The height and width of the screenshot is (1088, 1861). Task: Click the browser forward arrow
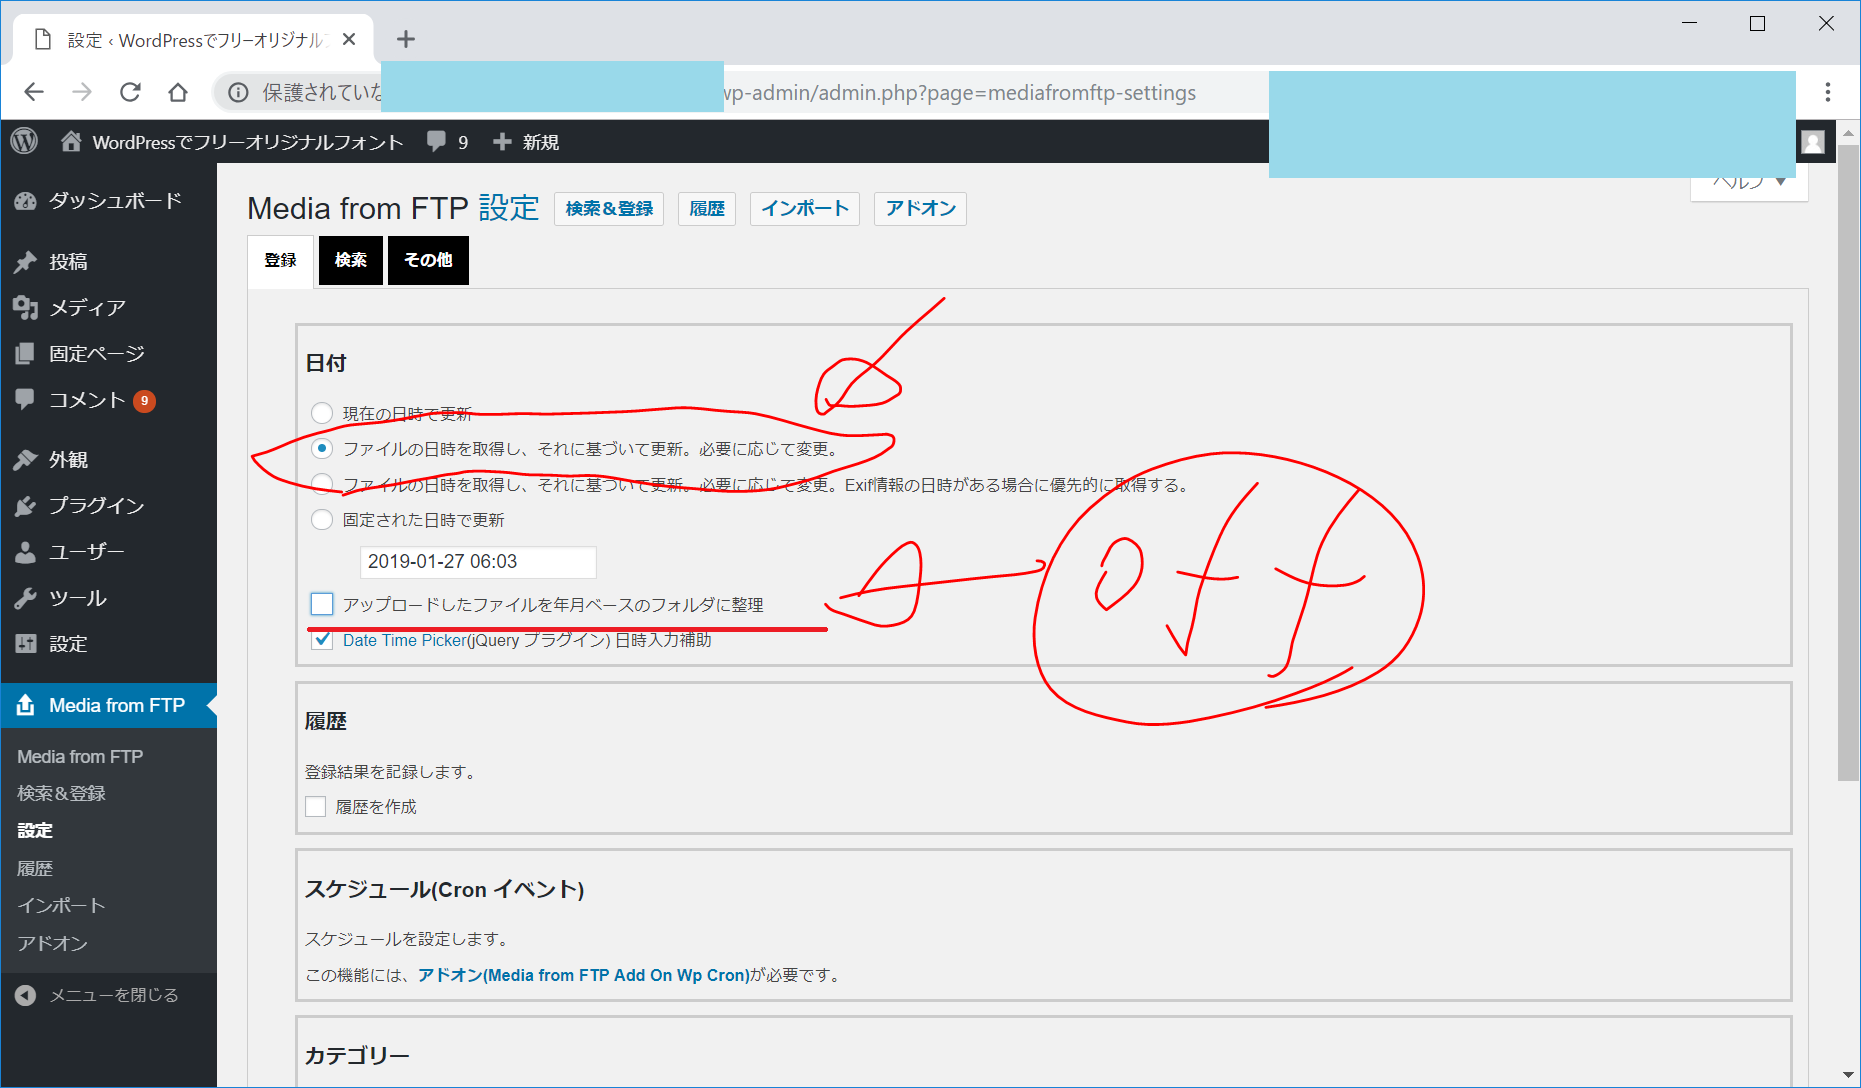pyautogui.click(x=82, y=92)
